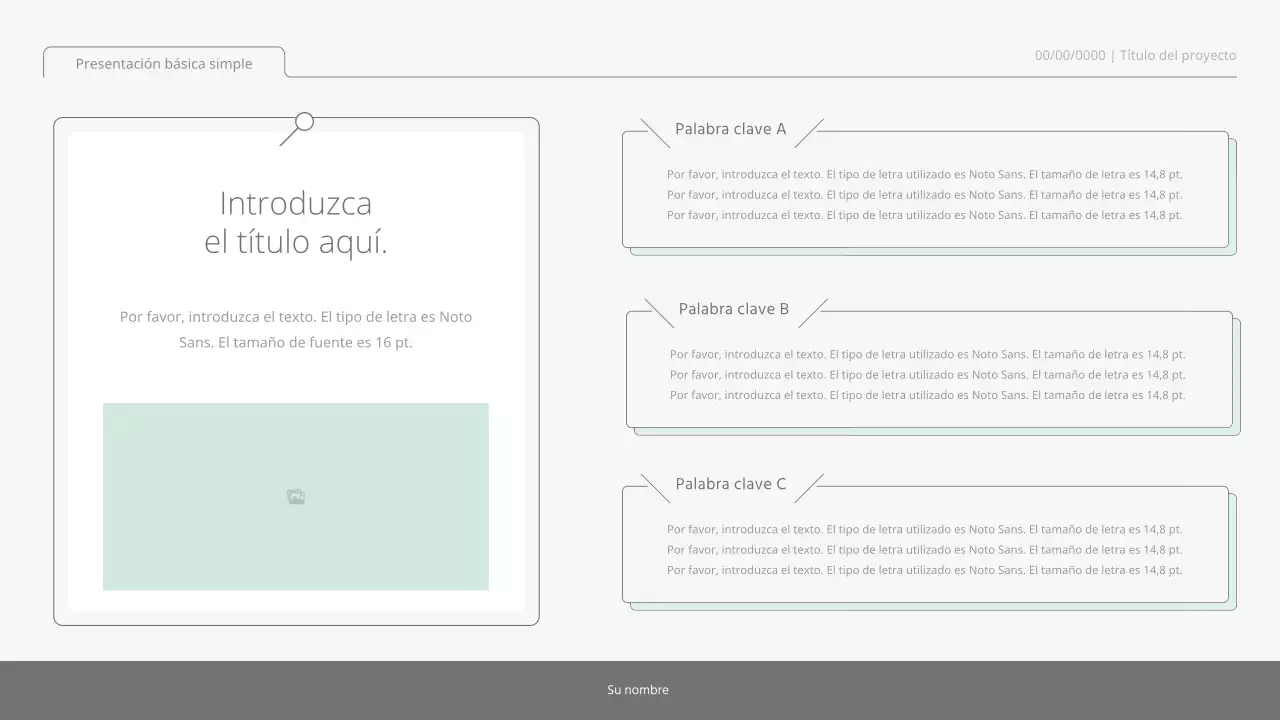Click the paragraph text inside the Palabra clave A box
Screen dimensions: 1280x720
pyautogui.click(x=924, y=194)
